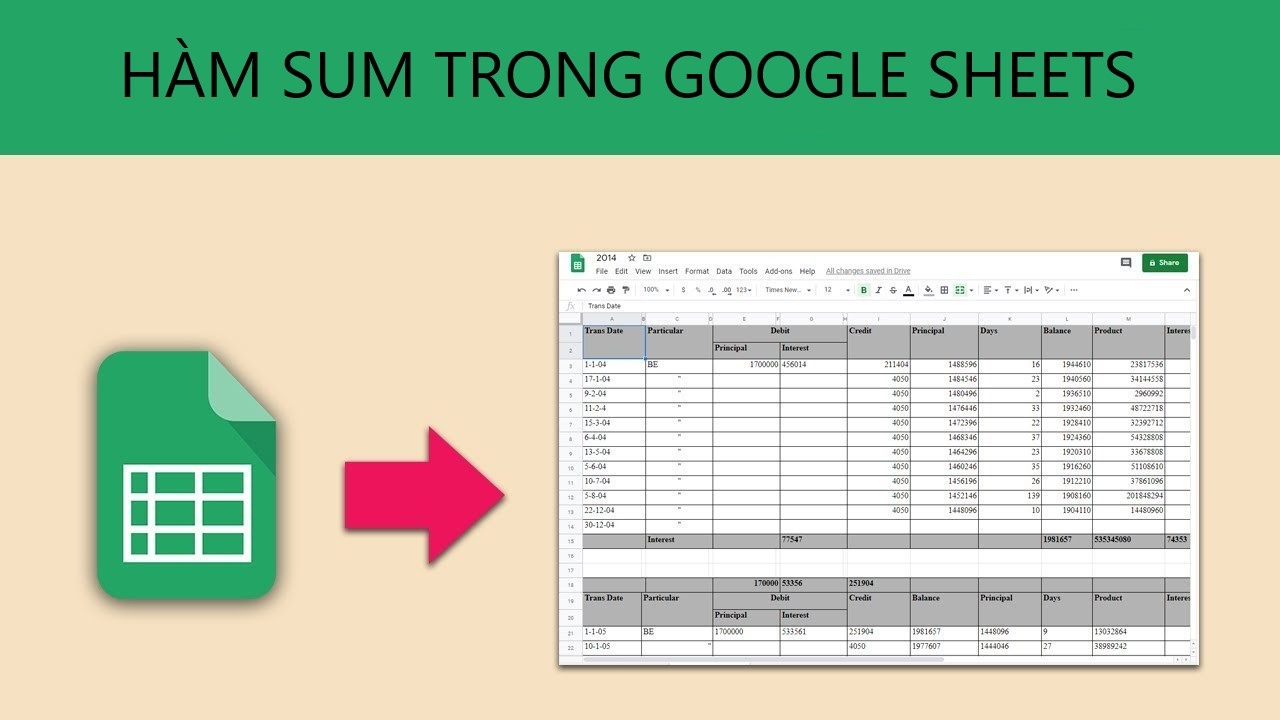1280x720 pixels.
Task: Open the Format menu
Action: (697, 271)
